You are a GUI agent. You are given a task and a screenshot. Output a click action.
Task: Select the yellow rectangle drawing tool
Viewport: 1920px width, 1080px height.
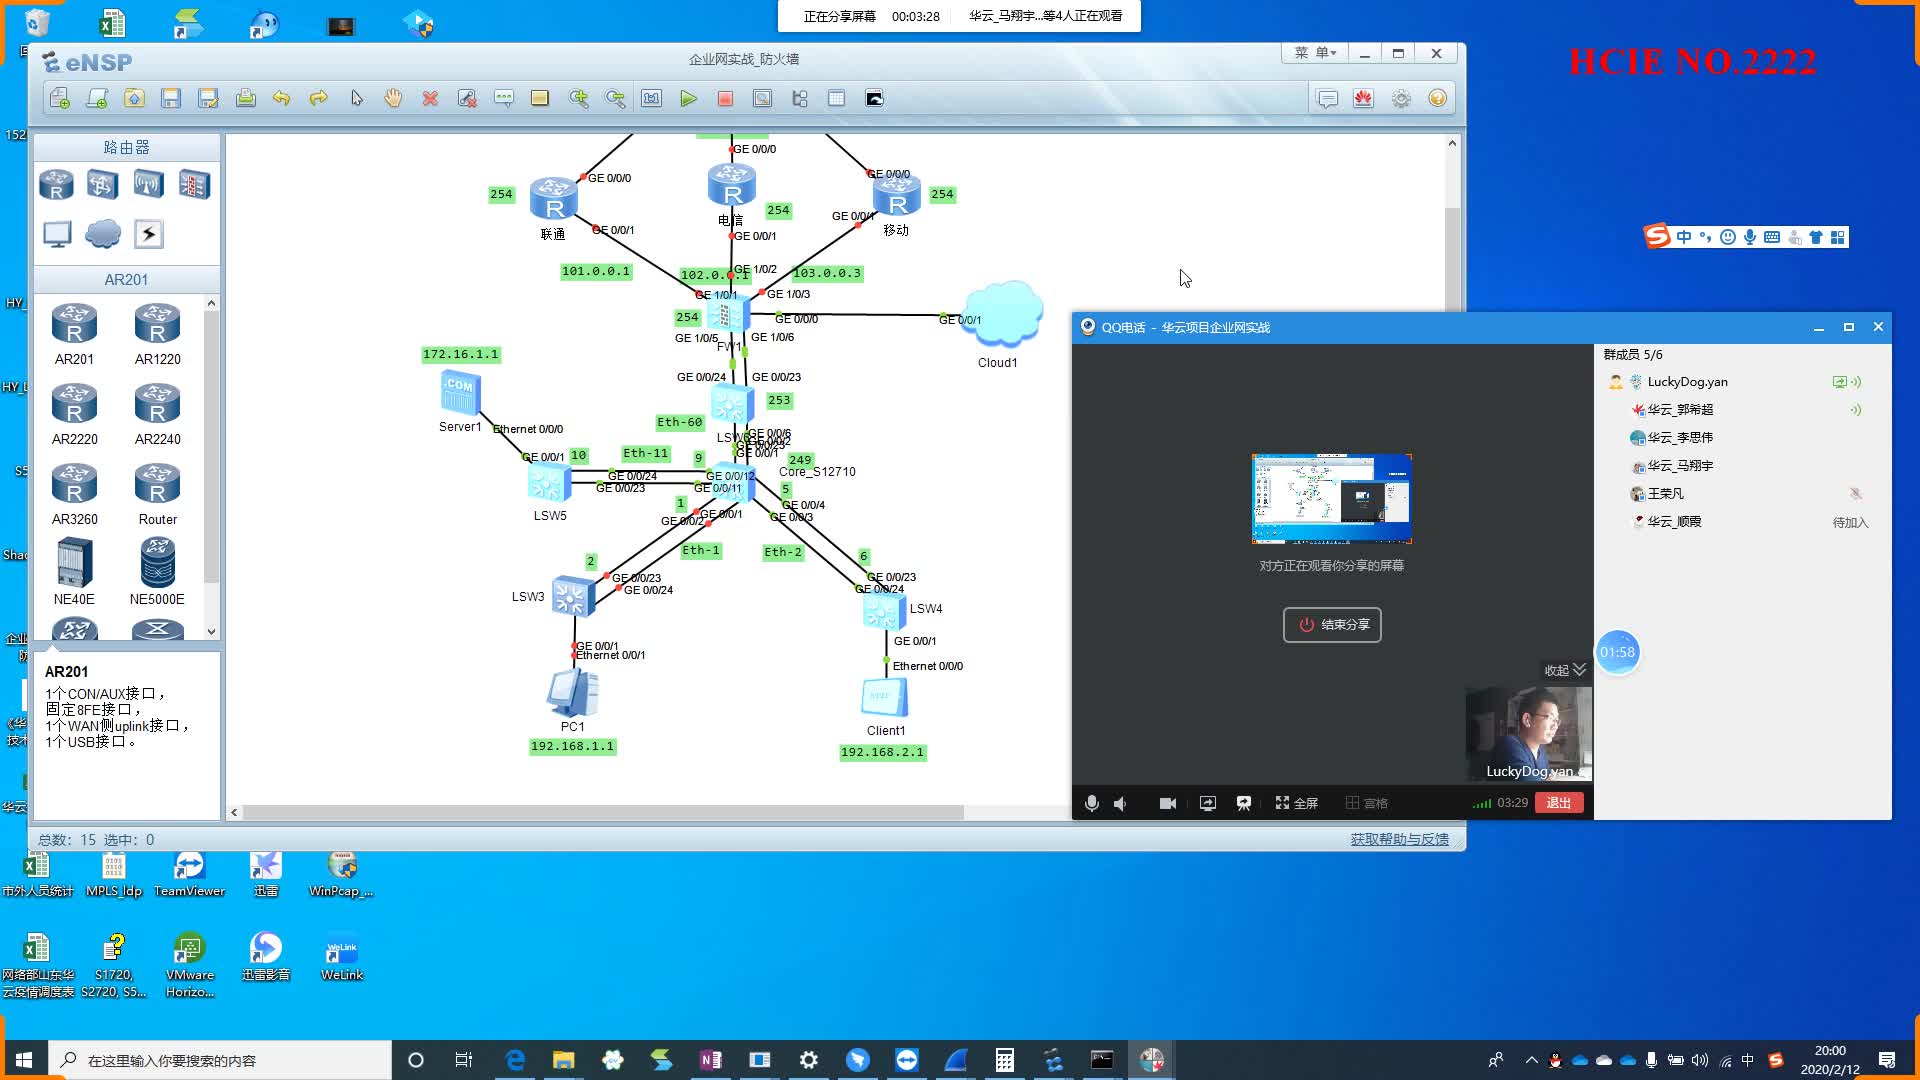click(x=540, y=98)
